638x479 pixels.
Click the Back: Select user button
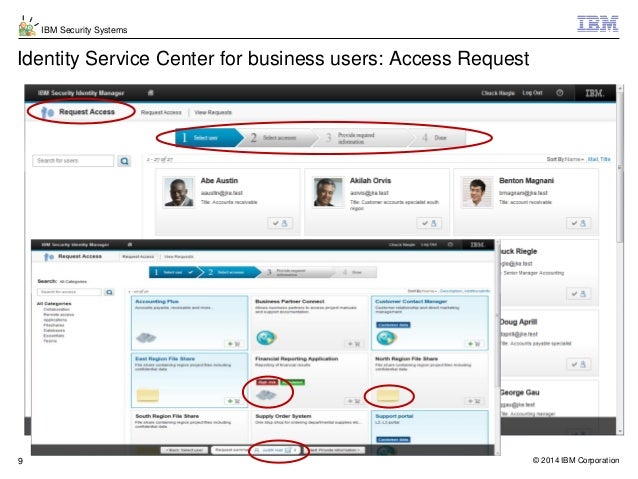184,450
